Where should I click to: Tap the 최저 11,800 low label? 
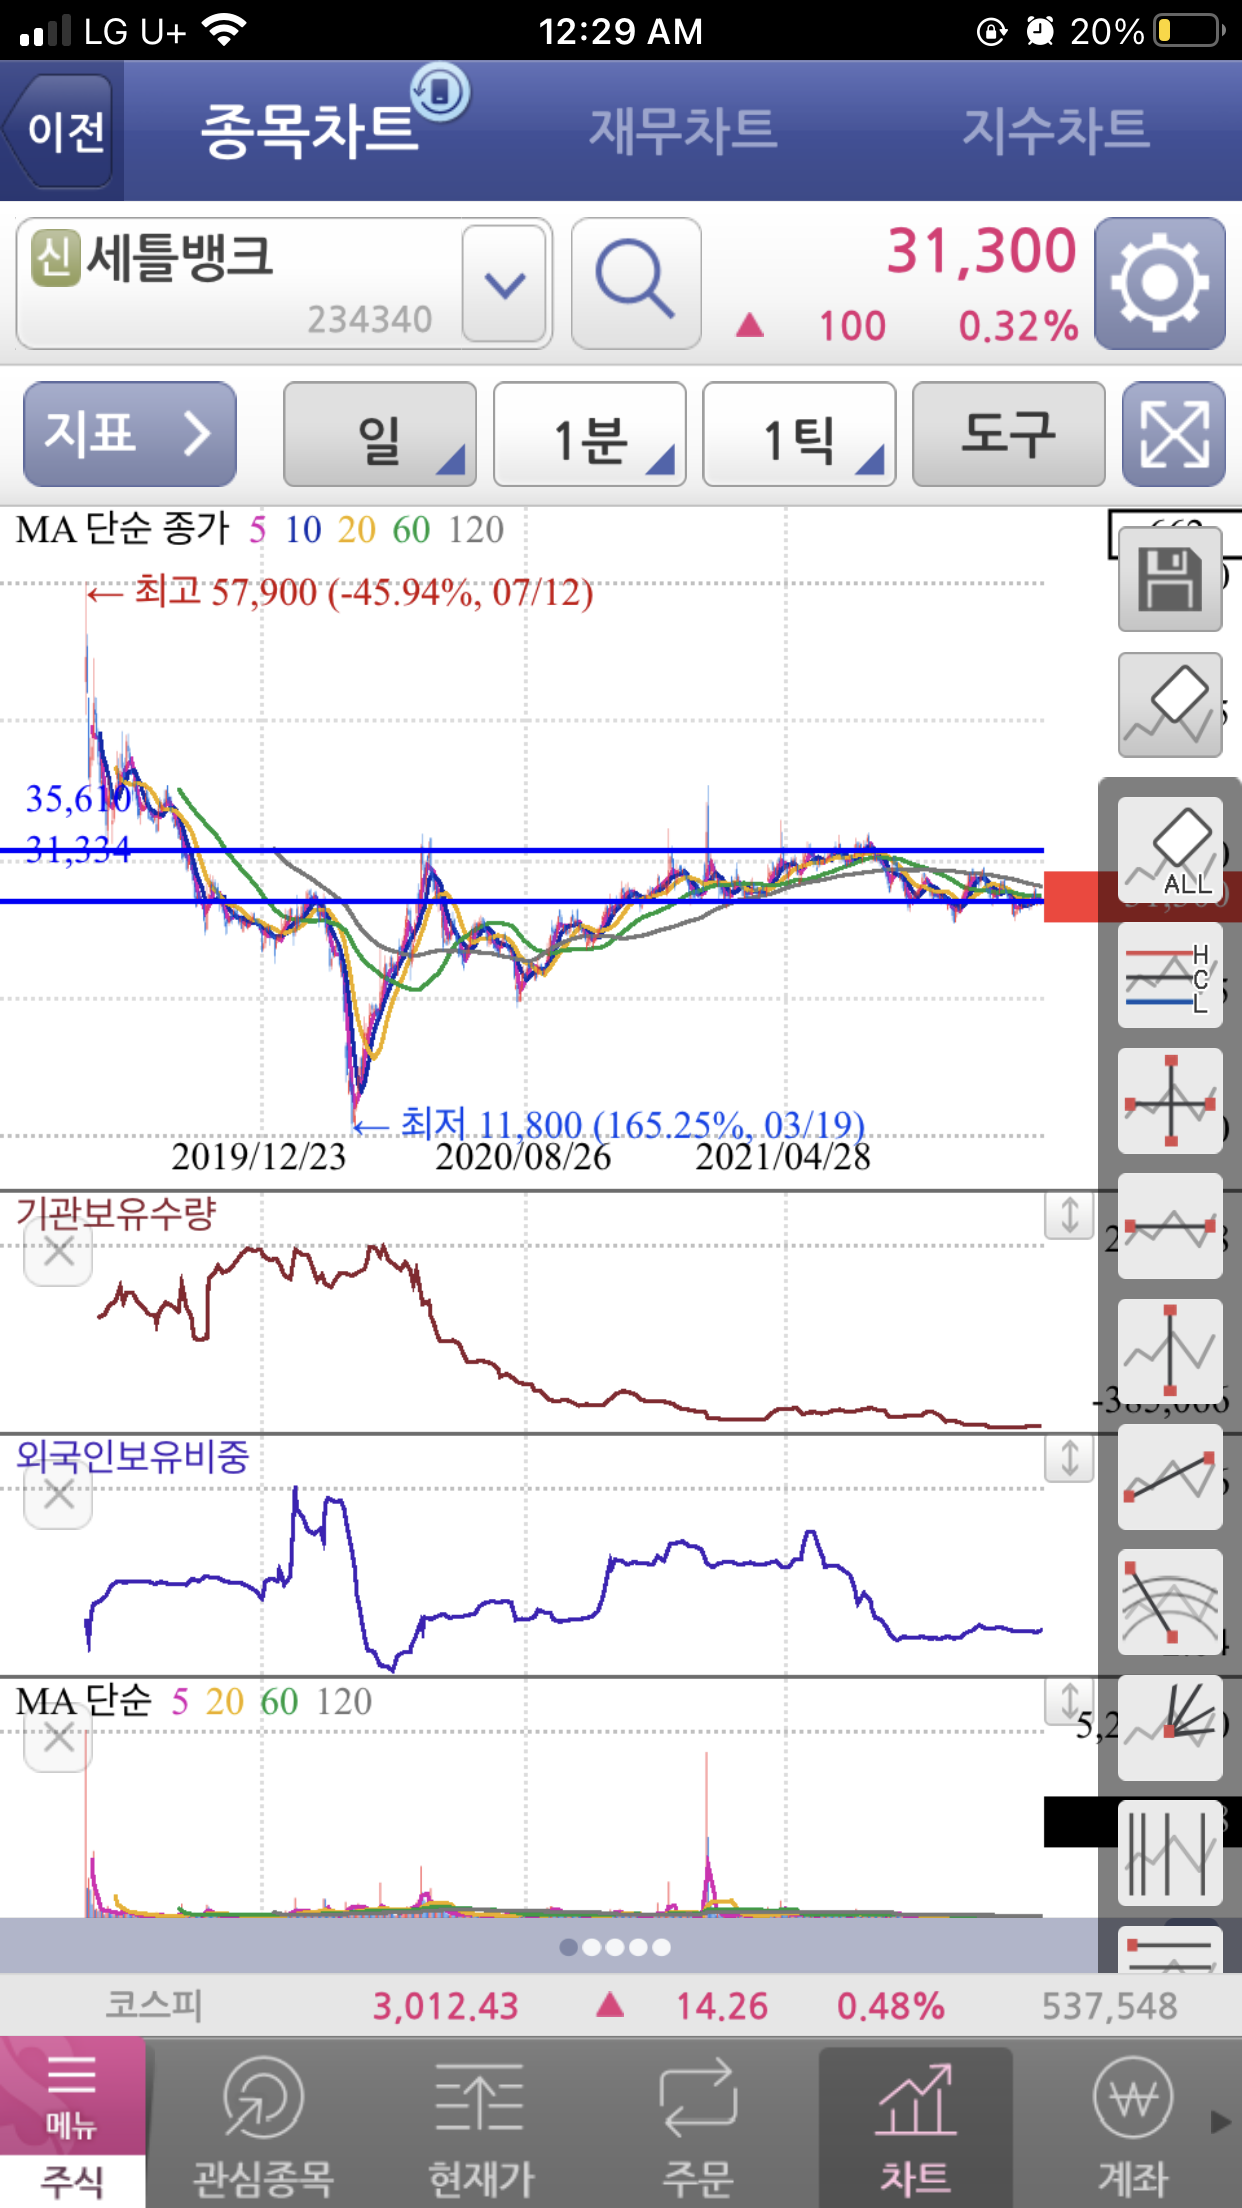pos(610,1124)
